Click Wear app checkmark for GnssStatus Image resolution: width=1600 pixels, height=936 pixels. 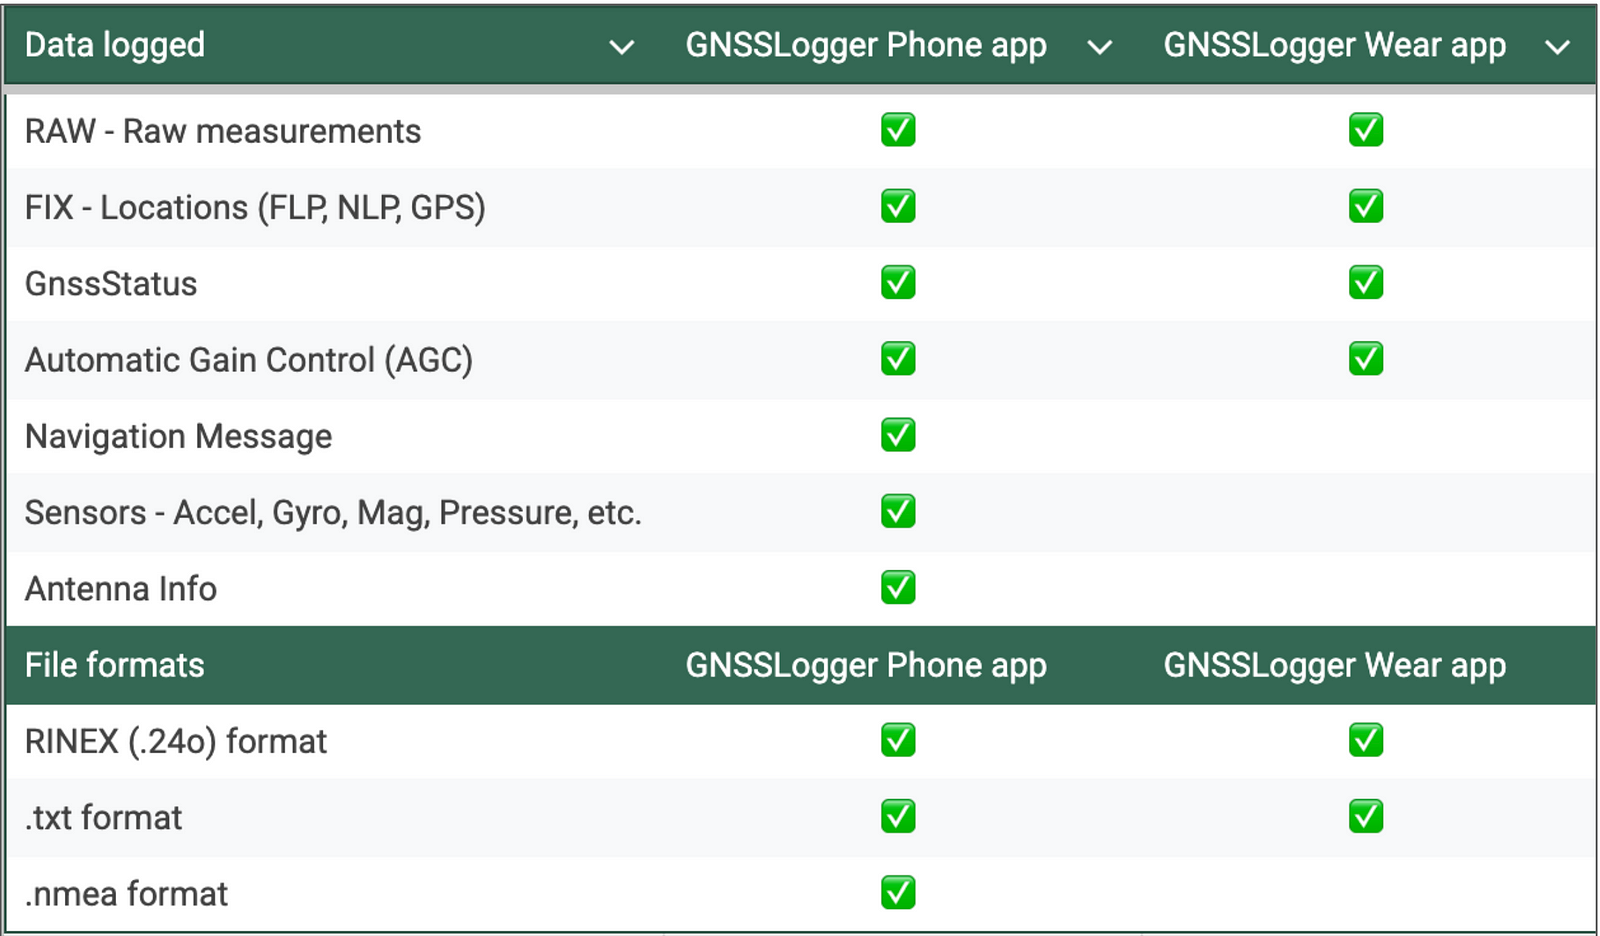point(1366,283)
